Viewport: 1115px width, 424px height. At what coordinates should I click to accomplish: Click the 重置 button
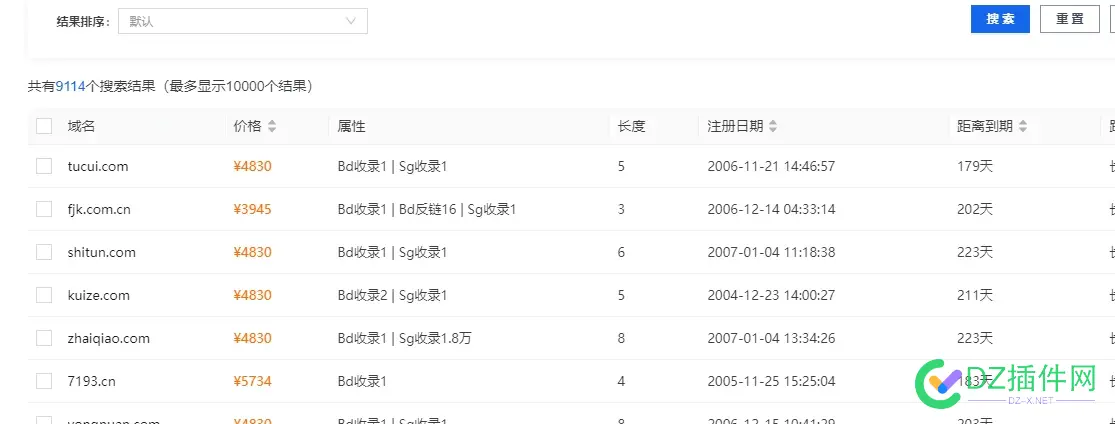point(1069,19)
